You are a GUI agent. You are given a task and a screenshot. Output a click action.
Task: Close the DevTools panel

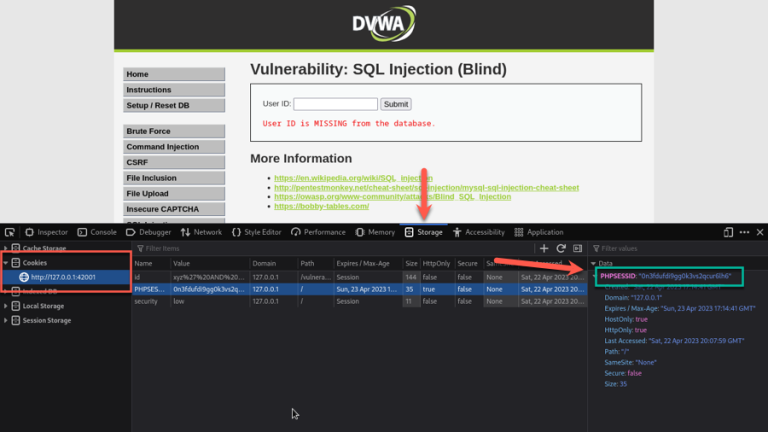tap(759, 232)
